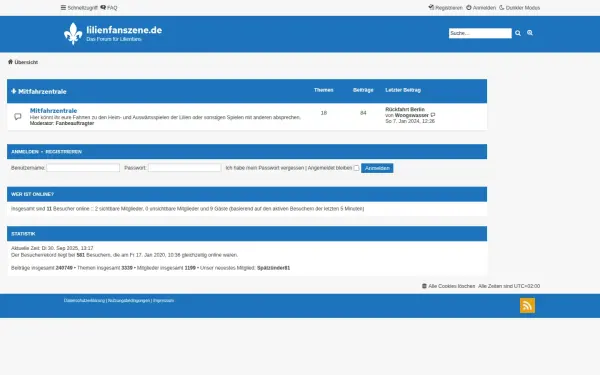
Task: Open the FAQ link
Action: 109,8
